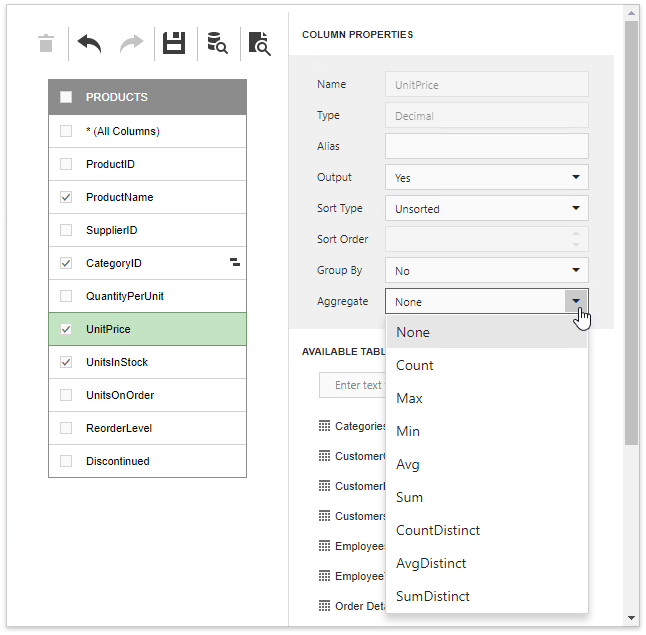Click the Categories table icon
The height and width of the screenshot is (635, 646).
[324, 426]
